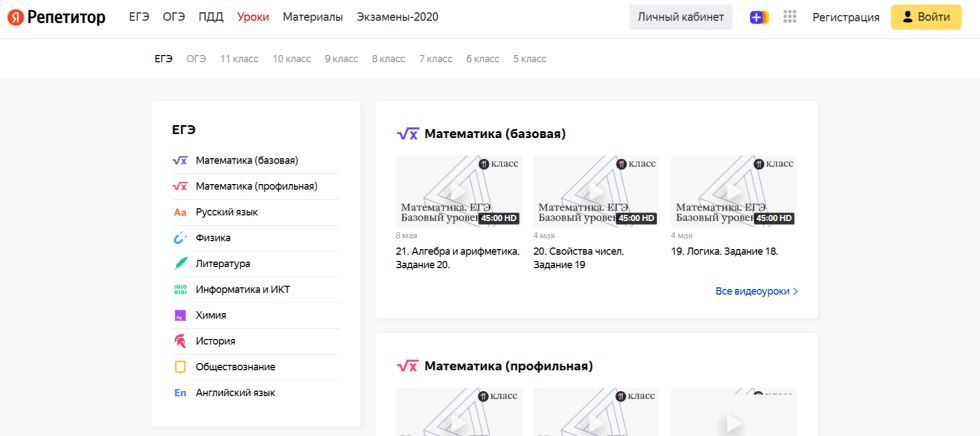
Task: Open the Материалы menu item
Action: 312,17
